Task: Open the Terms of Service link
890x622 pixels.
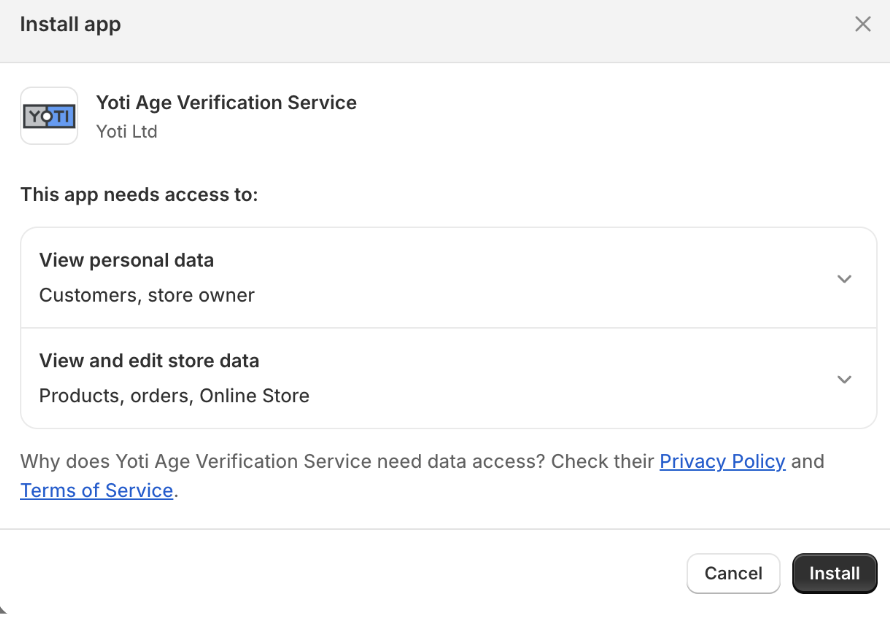Action: point(97,491)
